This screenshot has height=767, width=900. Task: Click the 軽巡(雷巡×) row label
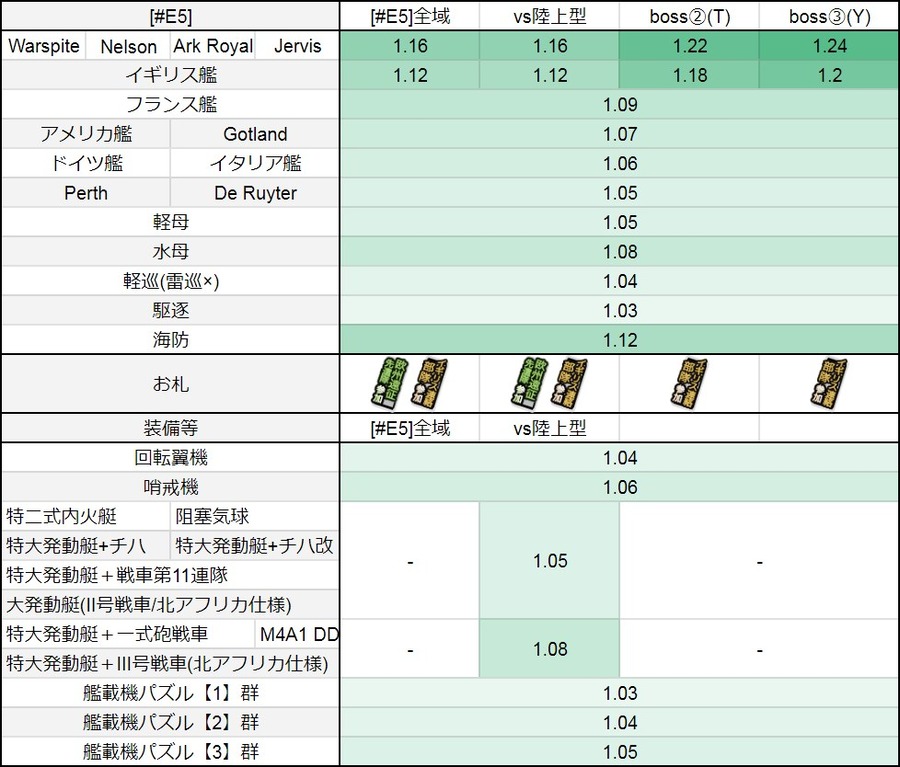coord(170,281)
